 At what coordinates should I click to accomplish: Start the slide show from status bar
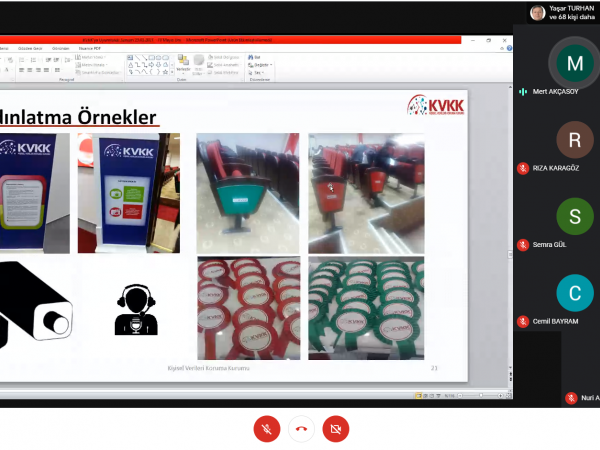point(439,396)
